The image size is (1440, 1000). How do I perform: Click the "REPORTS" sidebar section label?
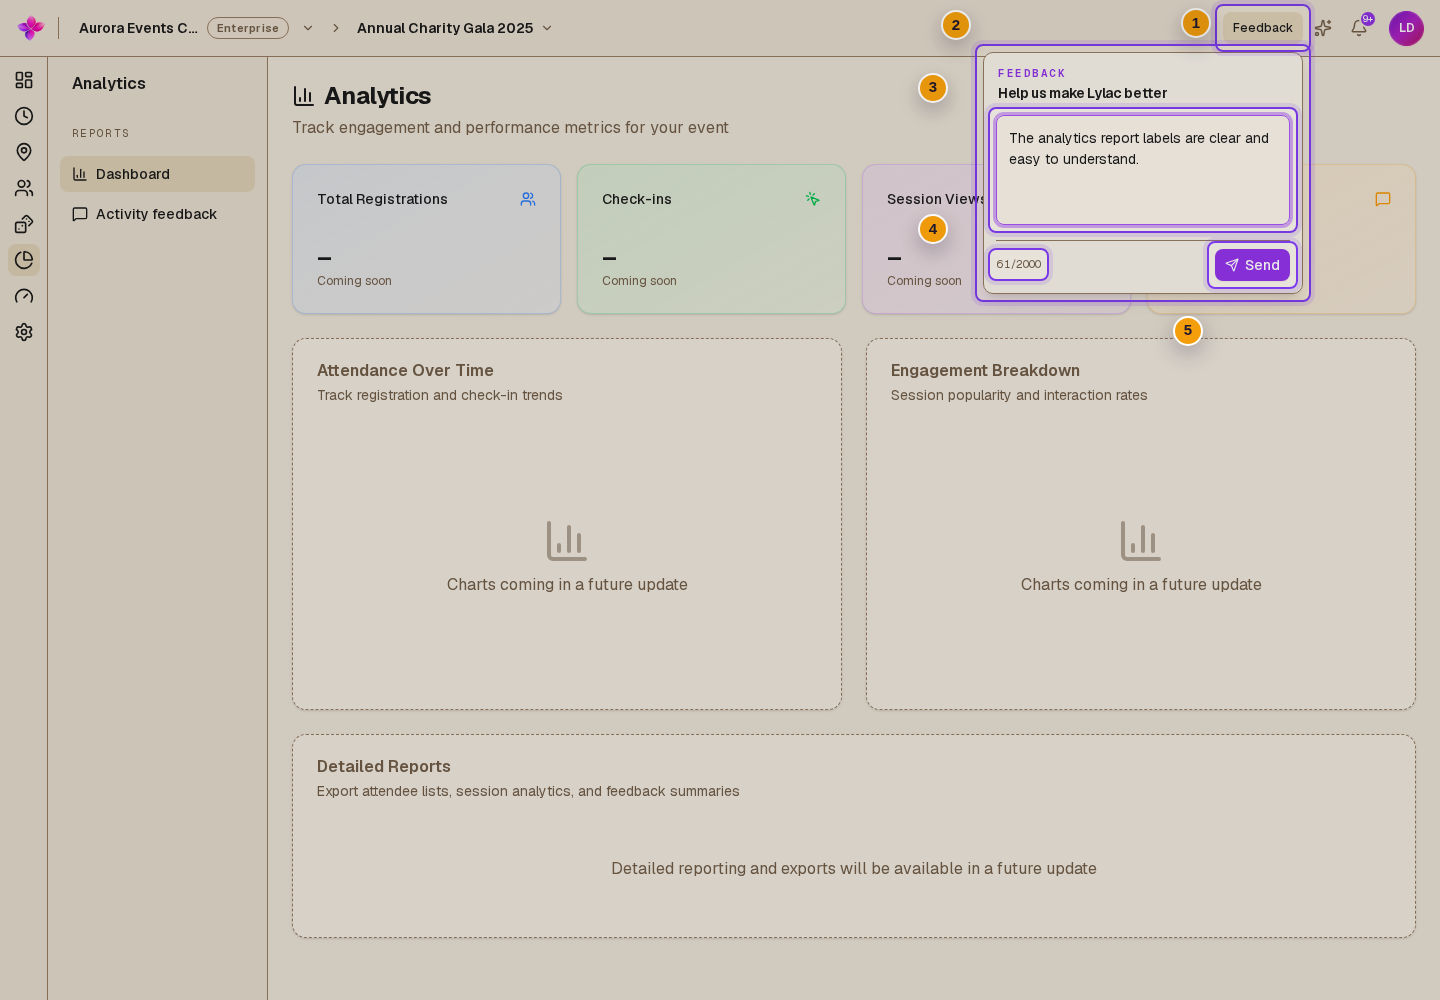(101, 133)
